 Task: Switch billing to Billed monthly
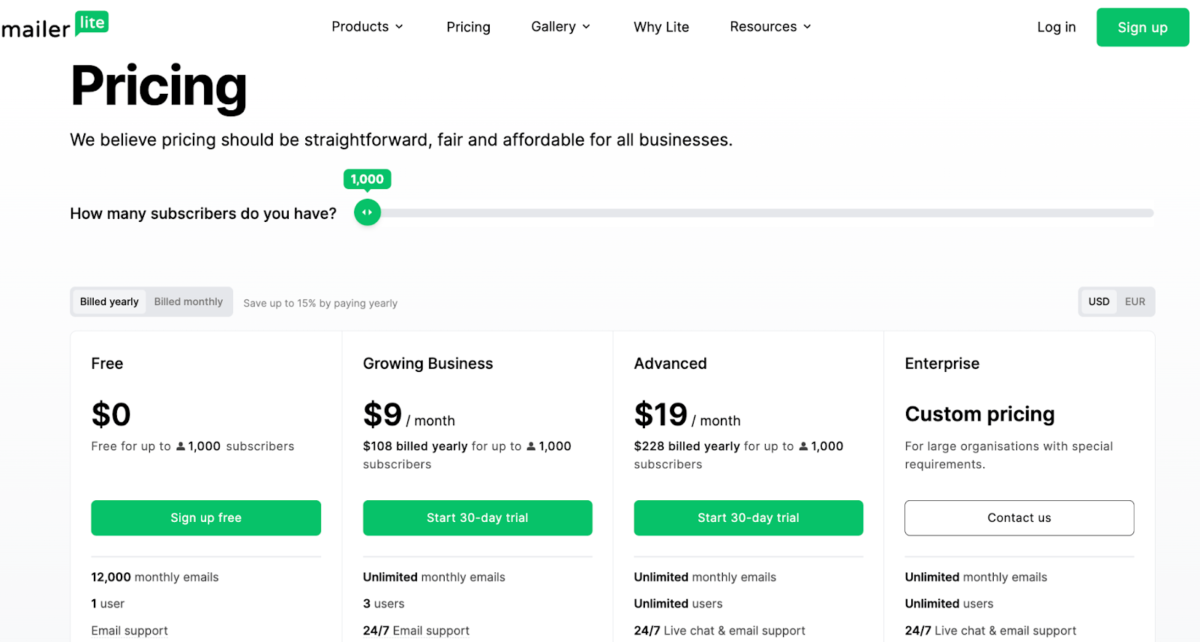pyautogui.click(x=189, y=301)
